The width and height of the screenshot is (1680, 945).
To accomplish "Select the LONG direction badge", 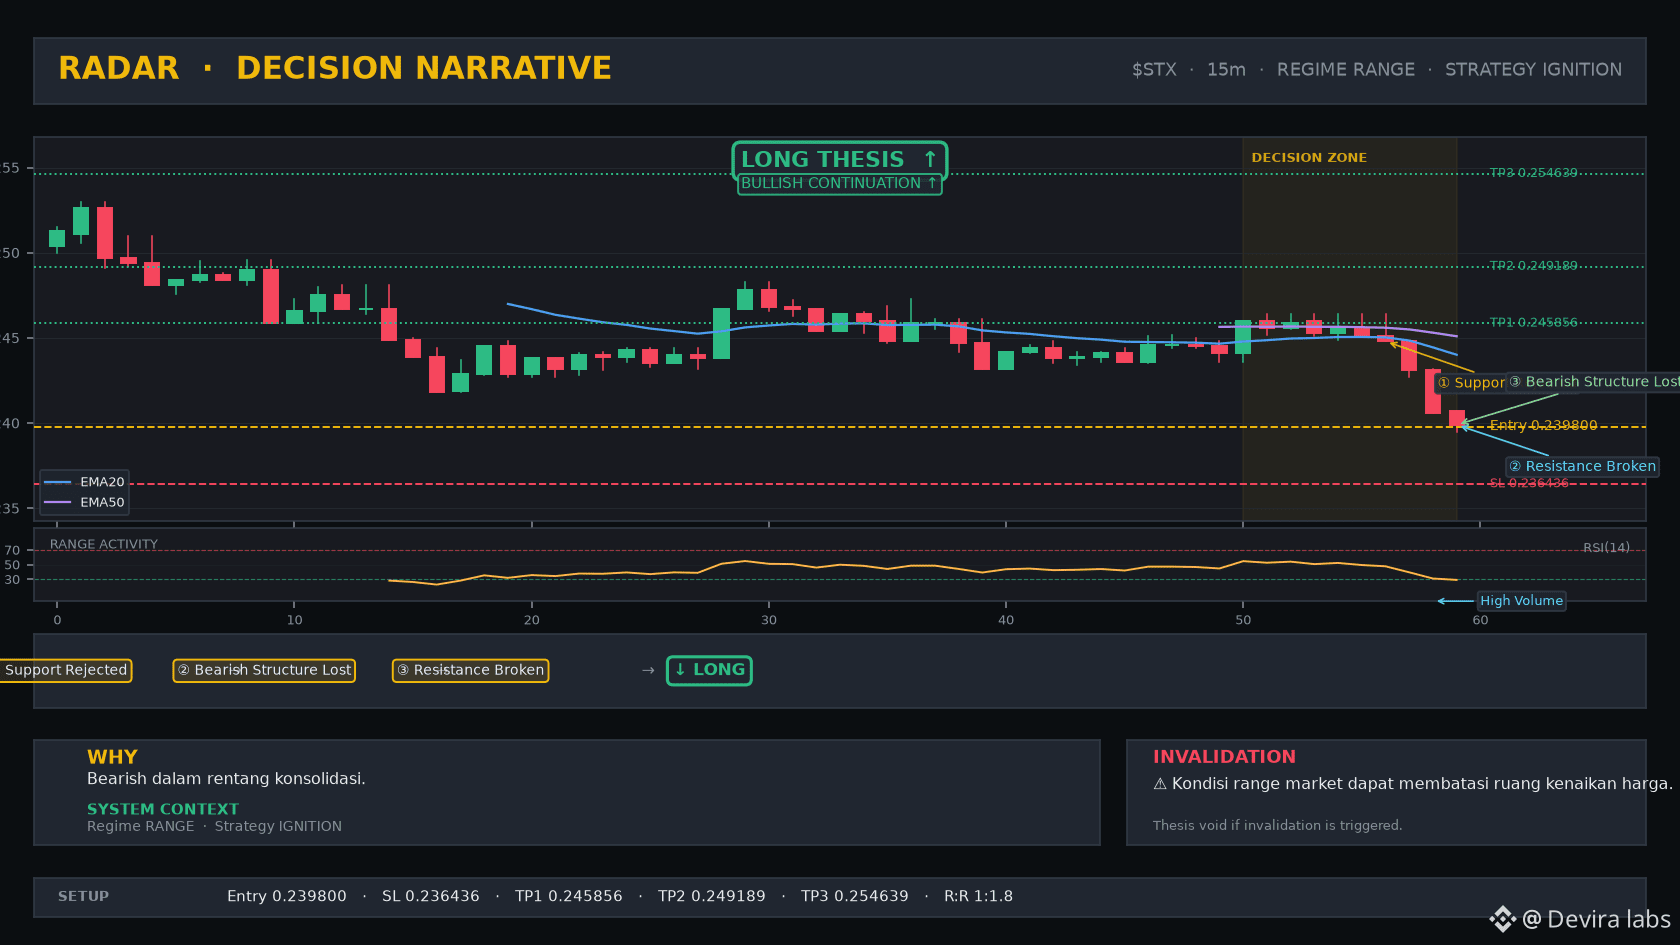I will [x=709, y=670].
